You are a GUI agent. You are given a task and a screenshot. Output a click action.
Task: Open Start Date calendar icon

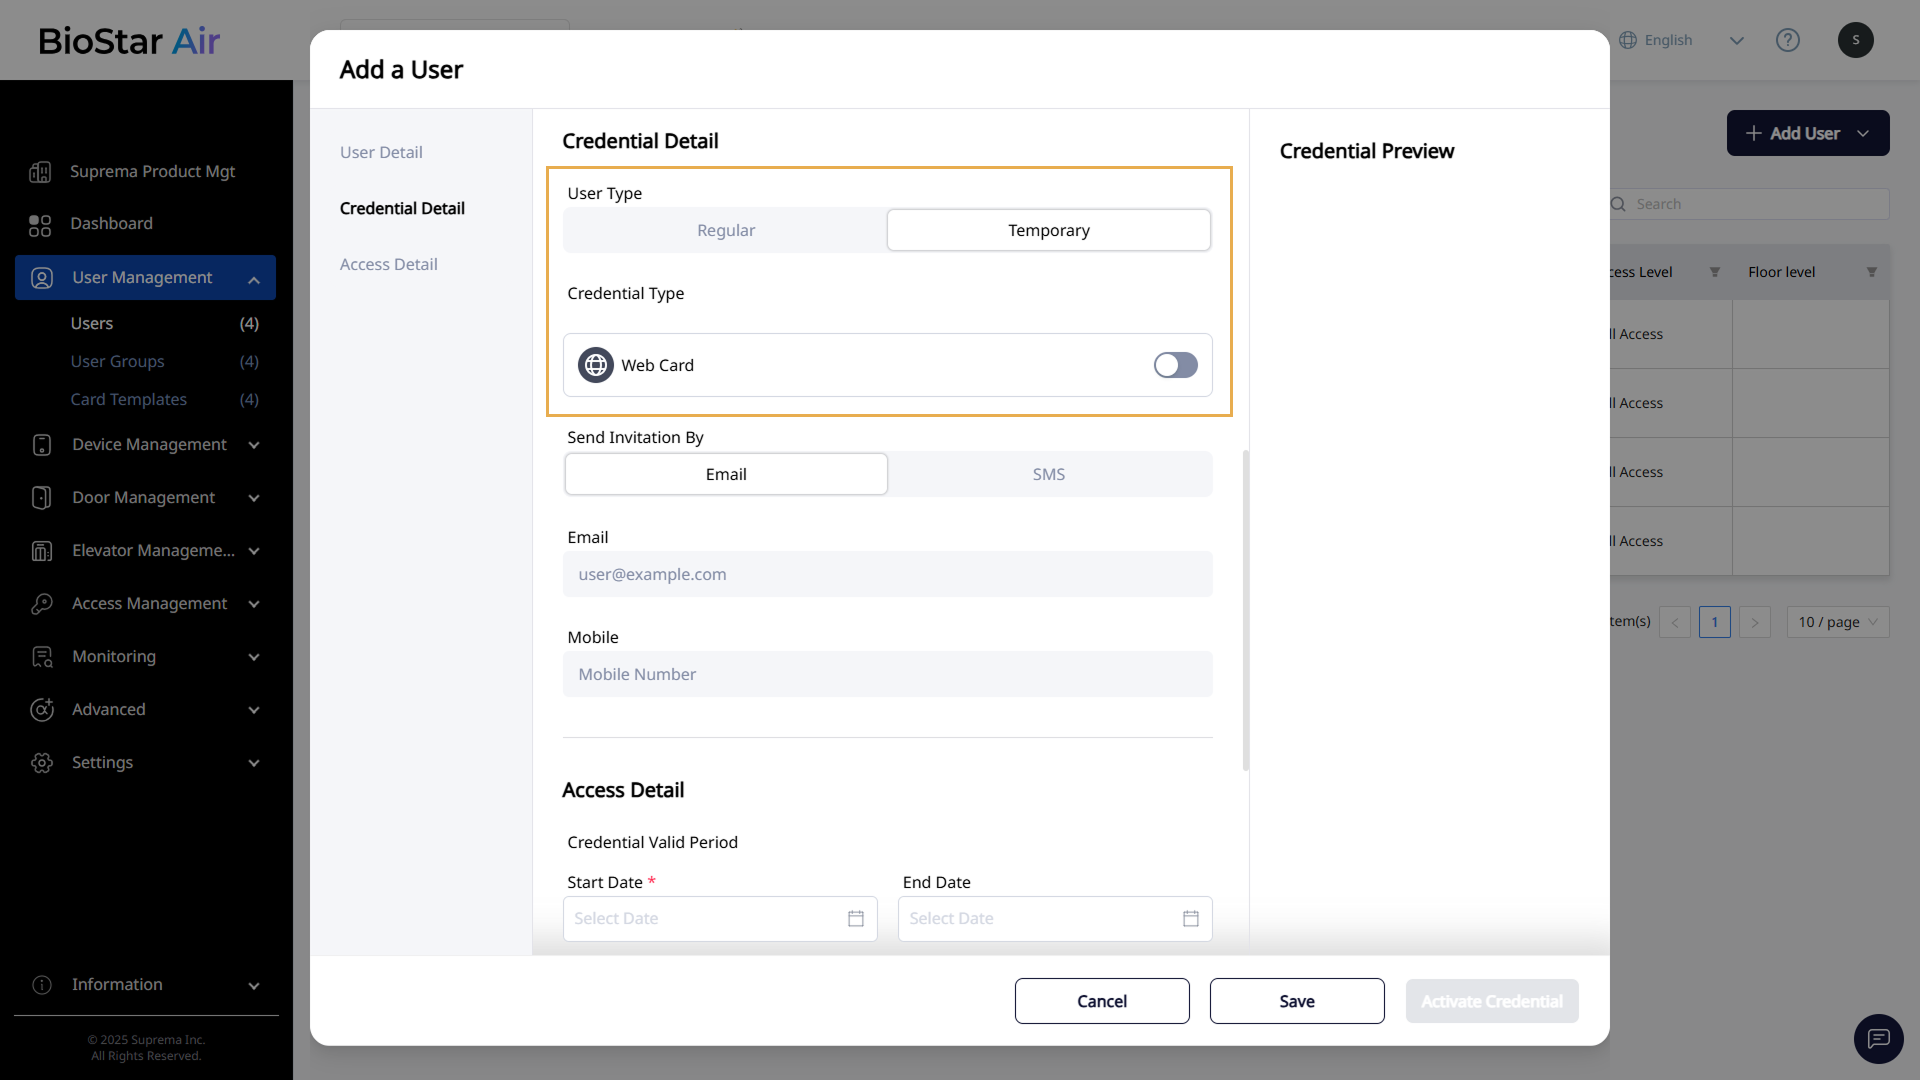[x=856, y=918]
